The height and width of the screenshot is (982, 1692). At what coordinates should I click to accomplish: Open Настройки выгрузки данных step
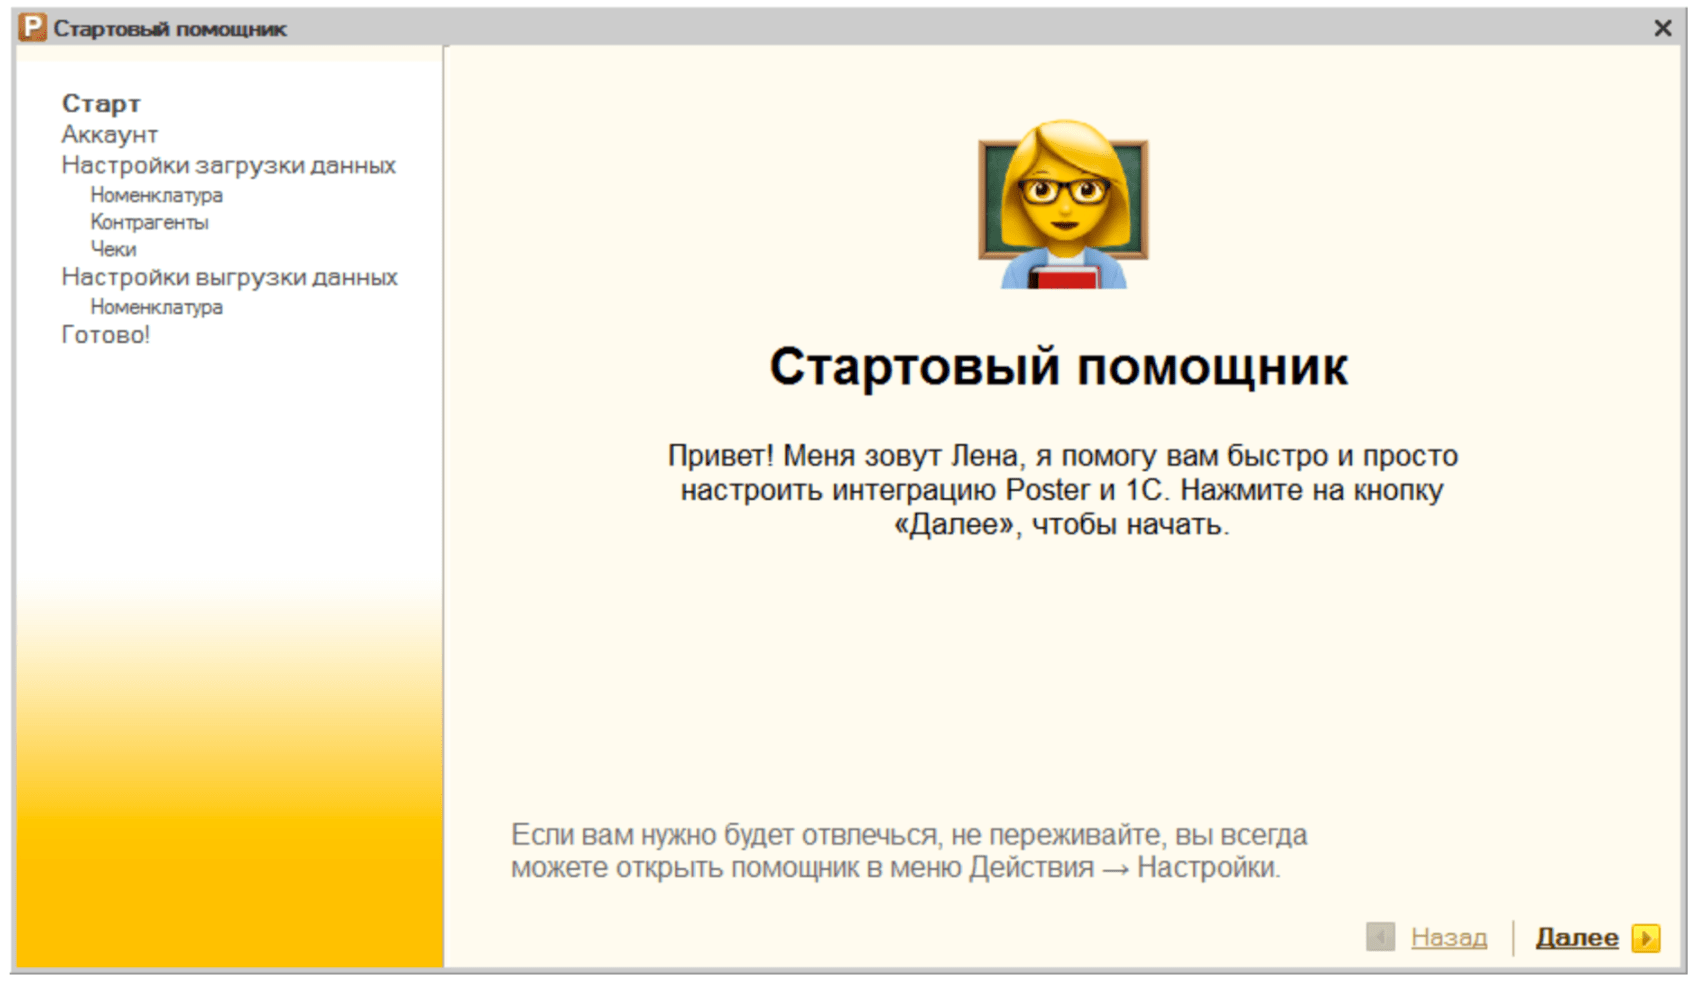[x=229, y=277]
